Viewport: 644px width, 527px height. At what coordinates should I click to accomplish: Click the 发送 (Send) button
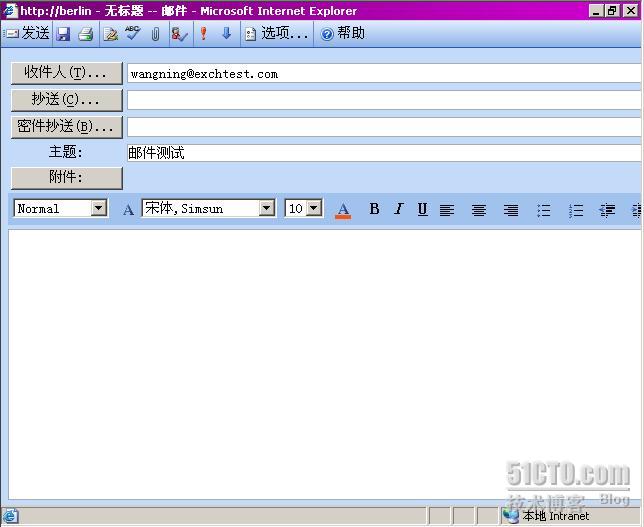click(27, 34)
